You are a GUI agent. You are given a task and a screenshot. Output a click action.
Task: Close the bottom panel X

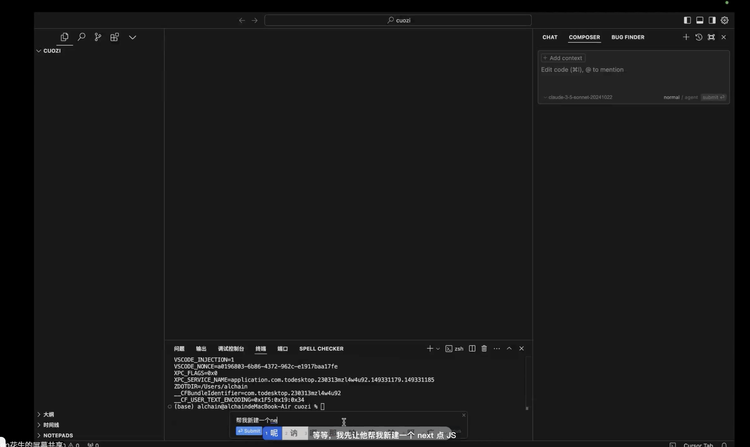coord(521,349)
